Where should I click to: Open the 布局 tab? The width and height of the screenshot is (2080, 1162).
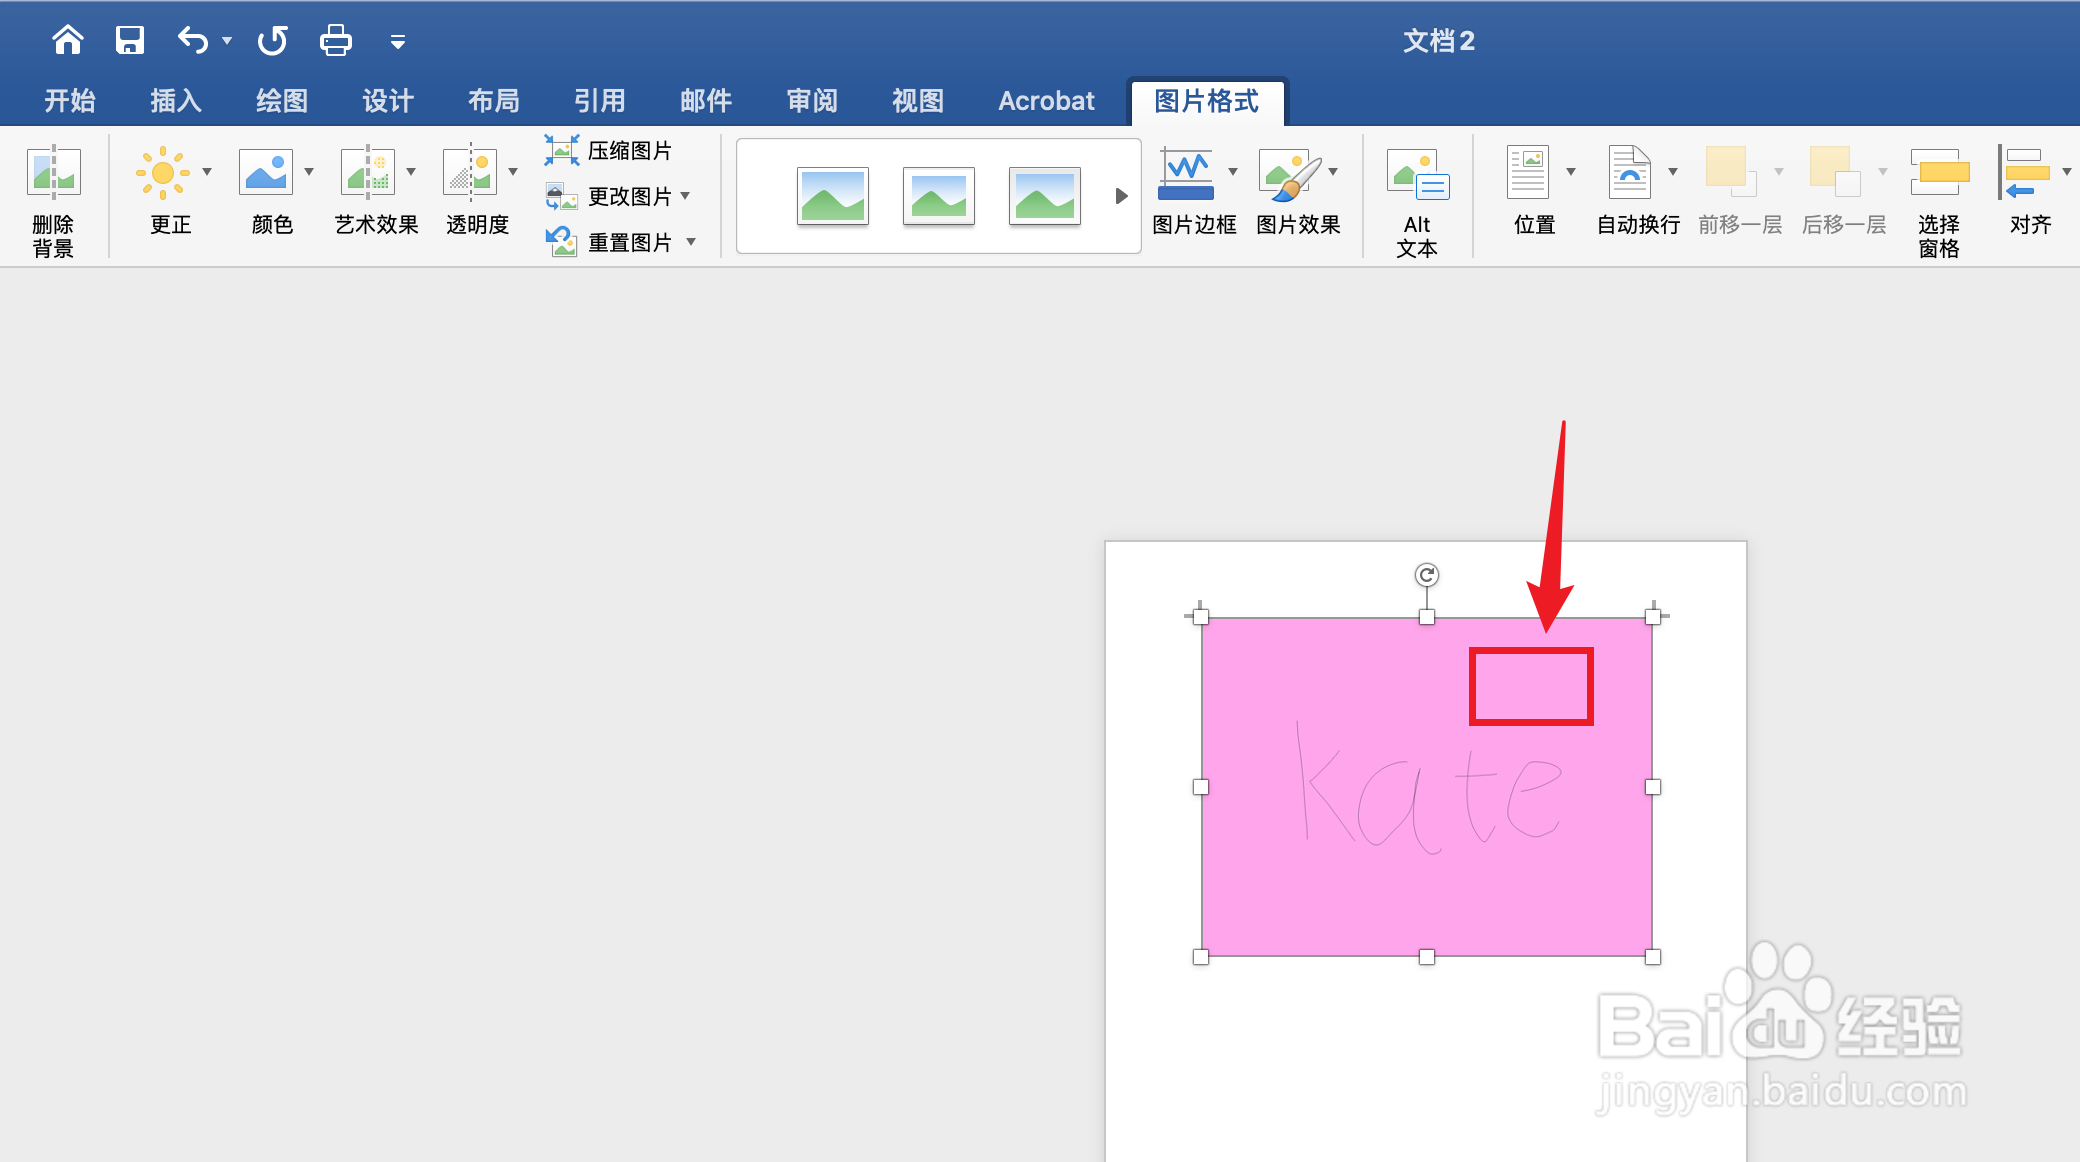click(x=494, y=101)
